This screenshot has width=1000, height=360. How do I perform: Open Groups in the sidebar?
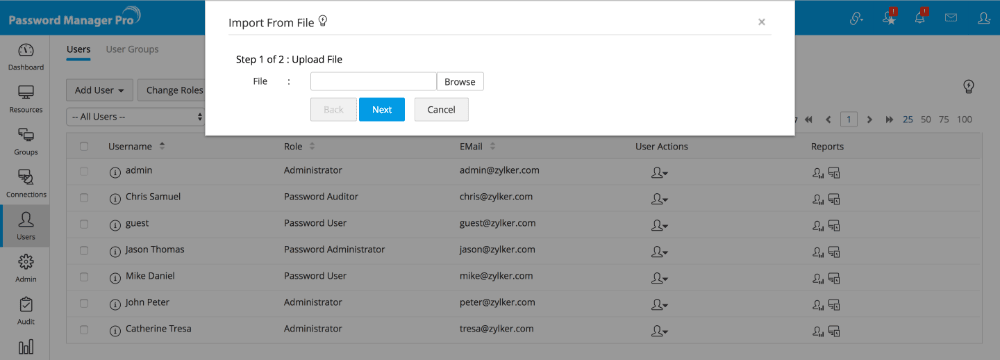point(26,141)
